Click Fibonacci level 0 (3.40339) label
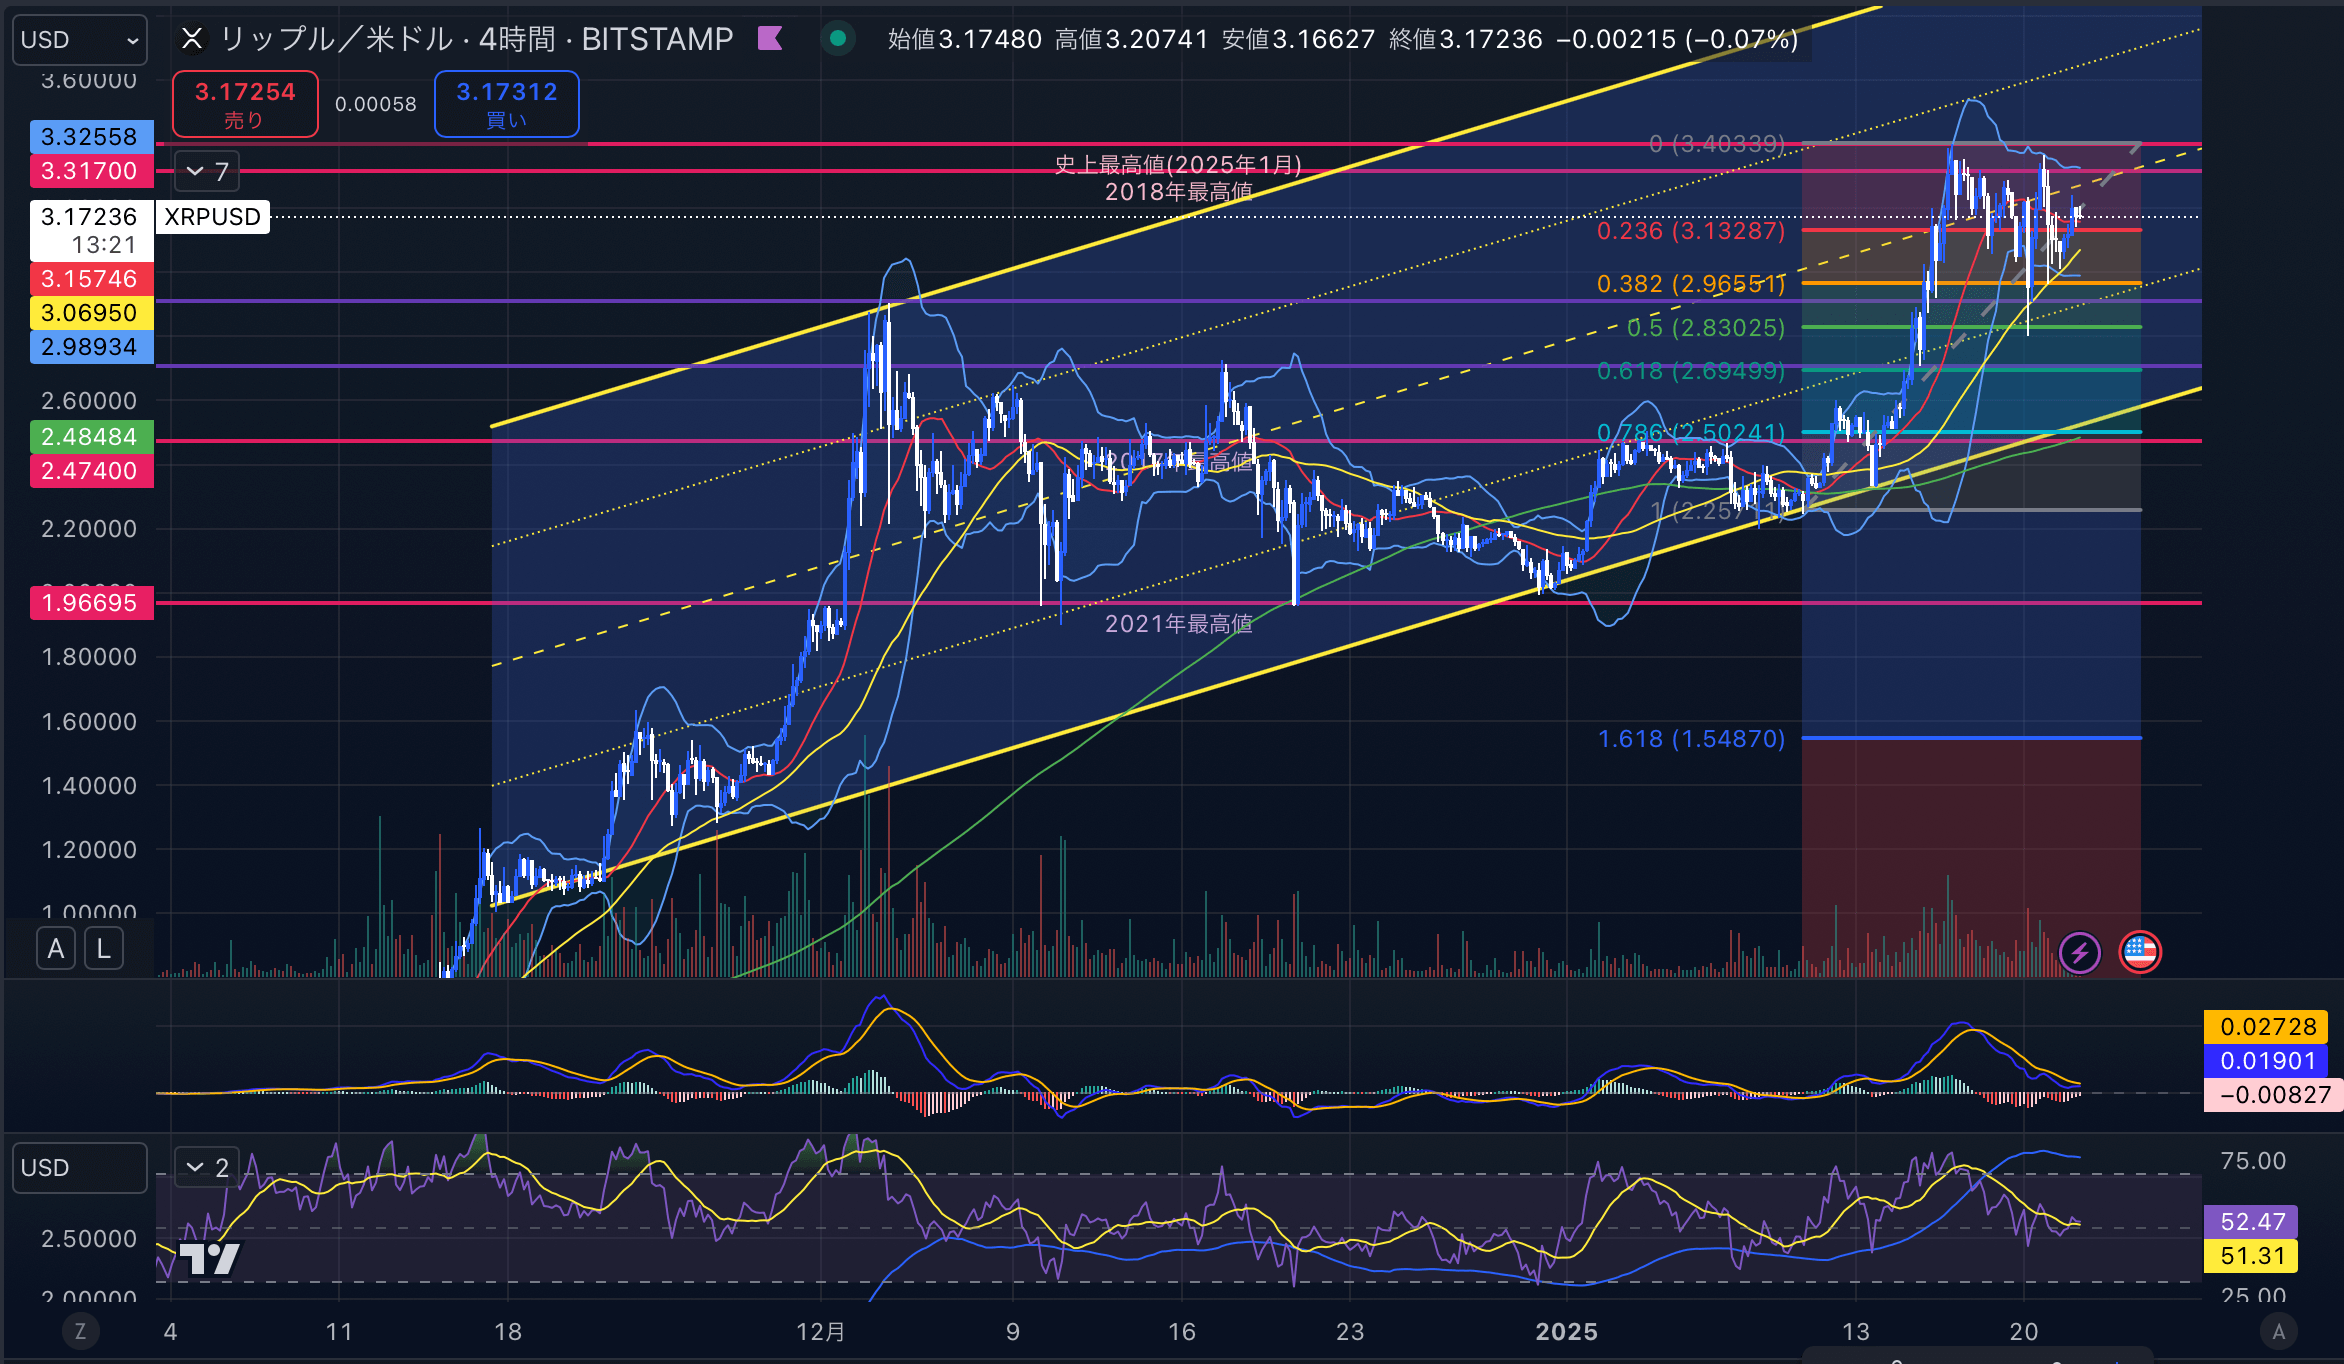This screenshot has height=1364, width=2344. 1717,144
